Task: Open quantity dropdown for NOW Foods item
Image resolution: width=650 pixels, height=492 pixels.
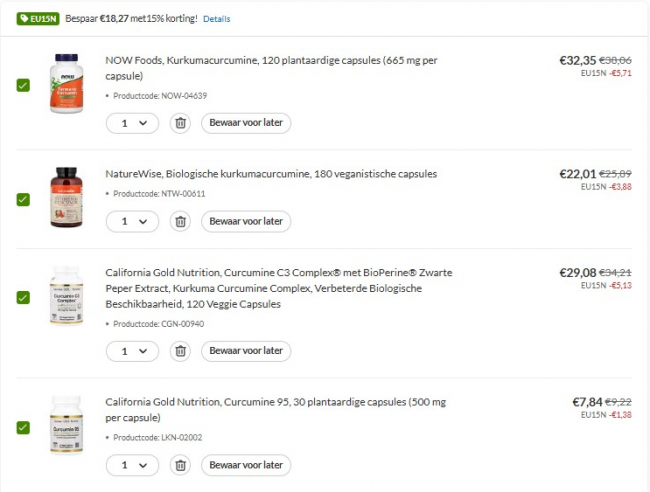Action: 133,123
